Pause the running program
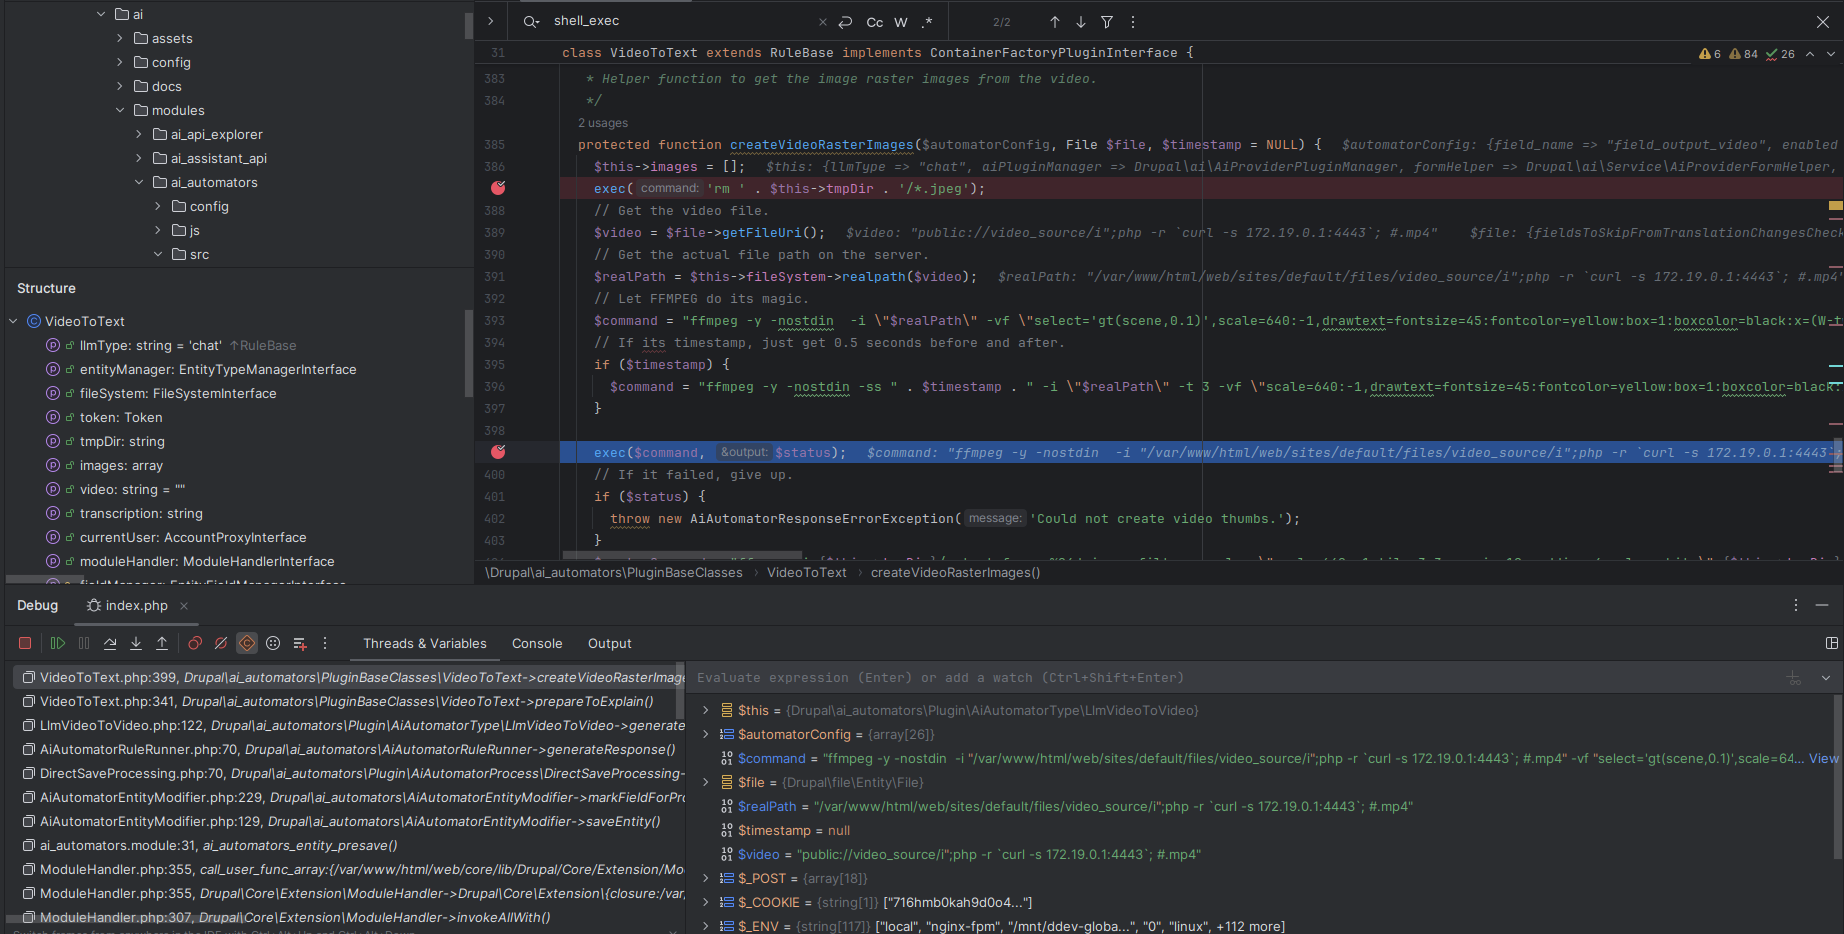The image size is (1844, 934). (x=84, y=644)
